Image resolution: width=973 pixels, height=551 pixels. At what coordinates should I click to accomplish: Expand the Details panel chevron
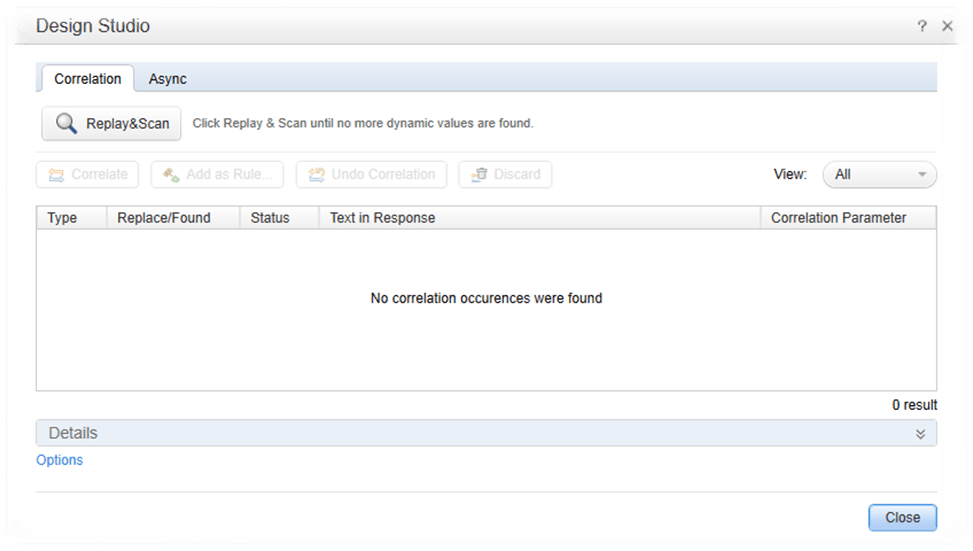coord(920,434)
